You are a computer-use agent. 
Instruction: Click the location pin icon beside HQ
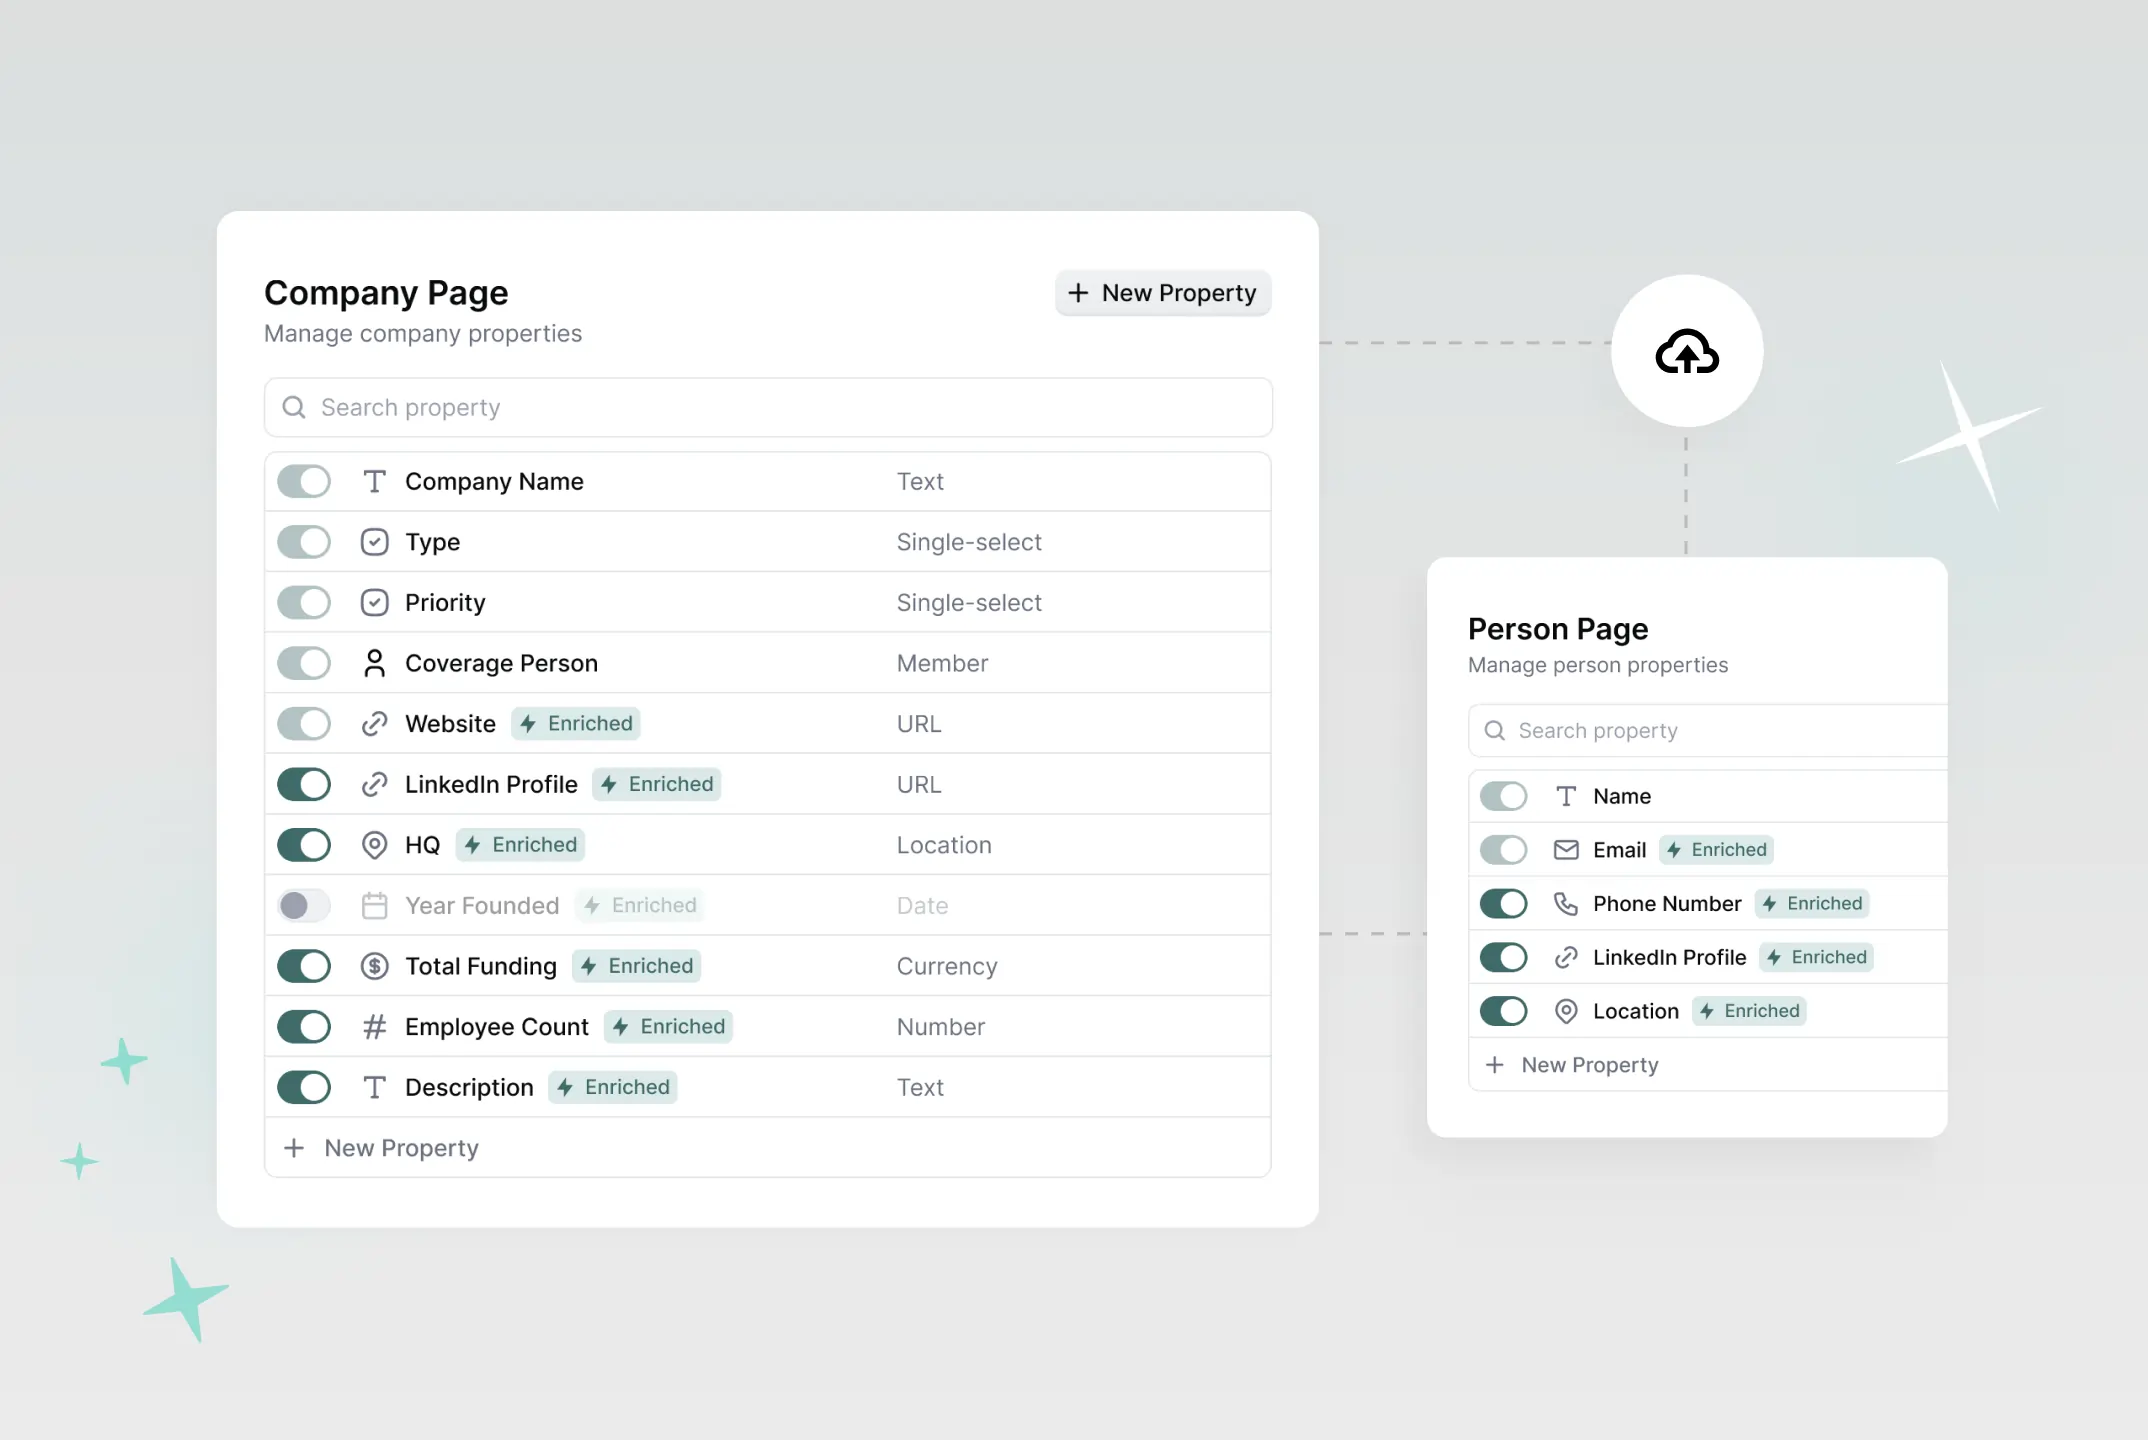374,845
